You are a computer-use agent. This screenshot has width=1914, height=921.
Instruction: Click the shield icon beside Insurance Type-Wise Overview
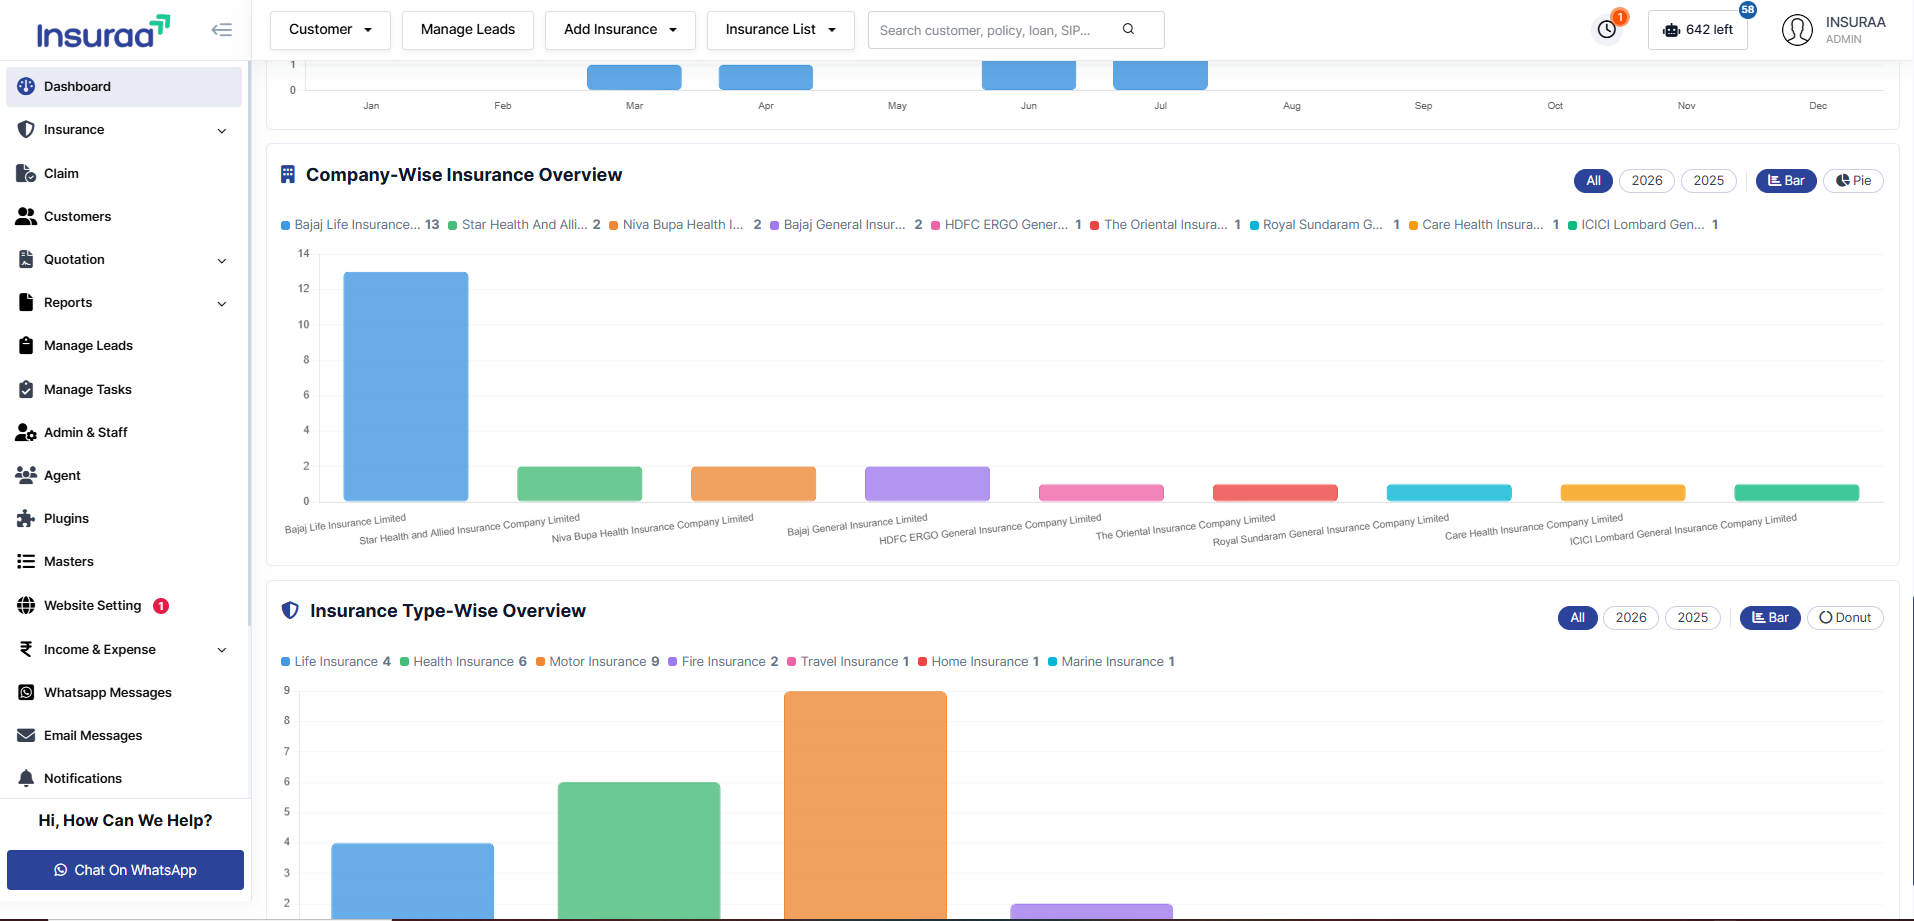(290, 610)
